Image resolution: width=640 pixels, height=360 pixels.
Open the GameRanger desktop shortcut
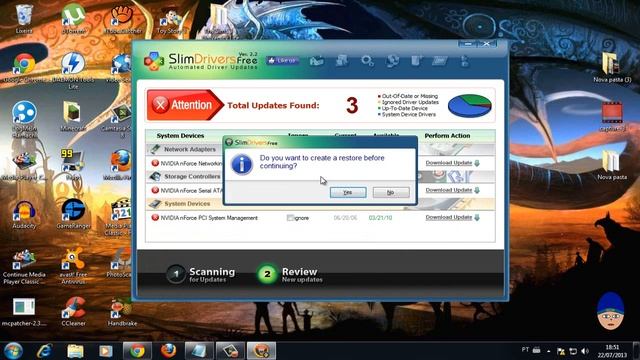(x=73, y=214)
